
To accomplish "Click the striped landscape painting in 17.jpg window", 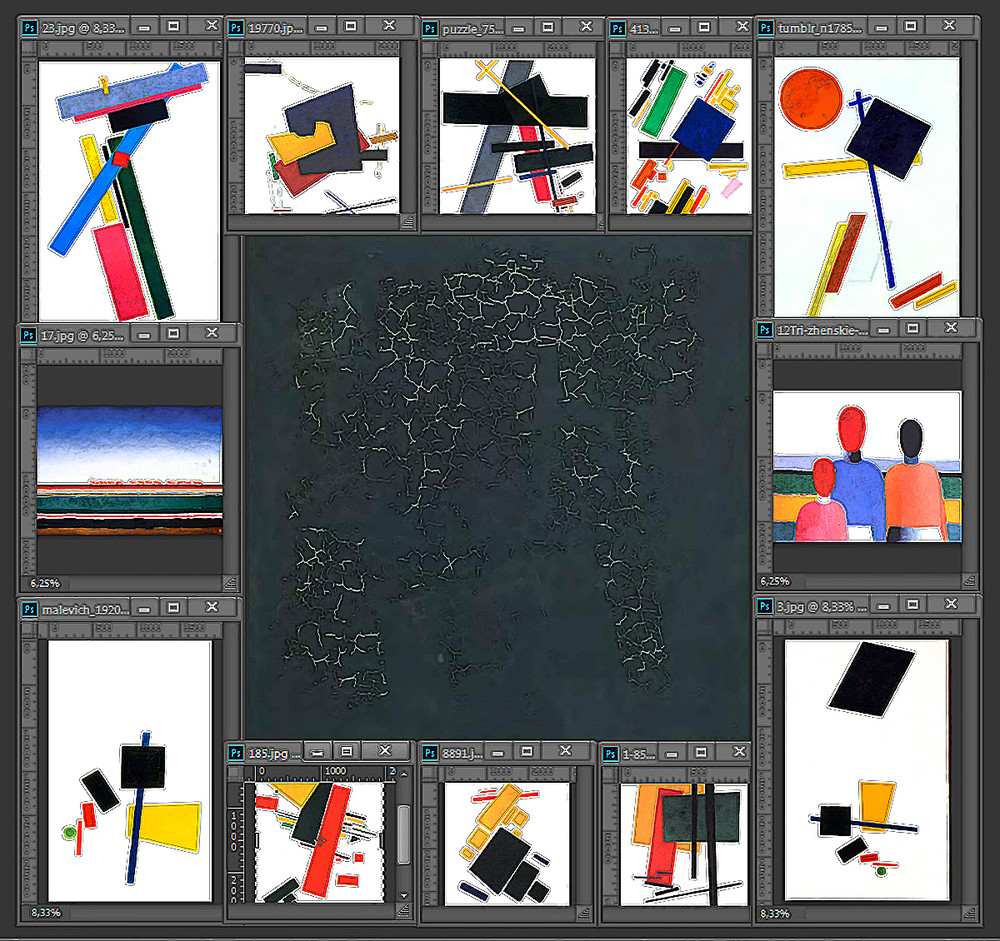I will point(130,470).
